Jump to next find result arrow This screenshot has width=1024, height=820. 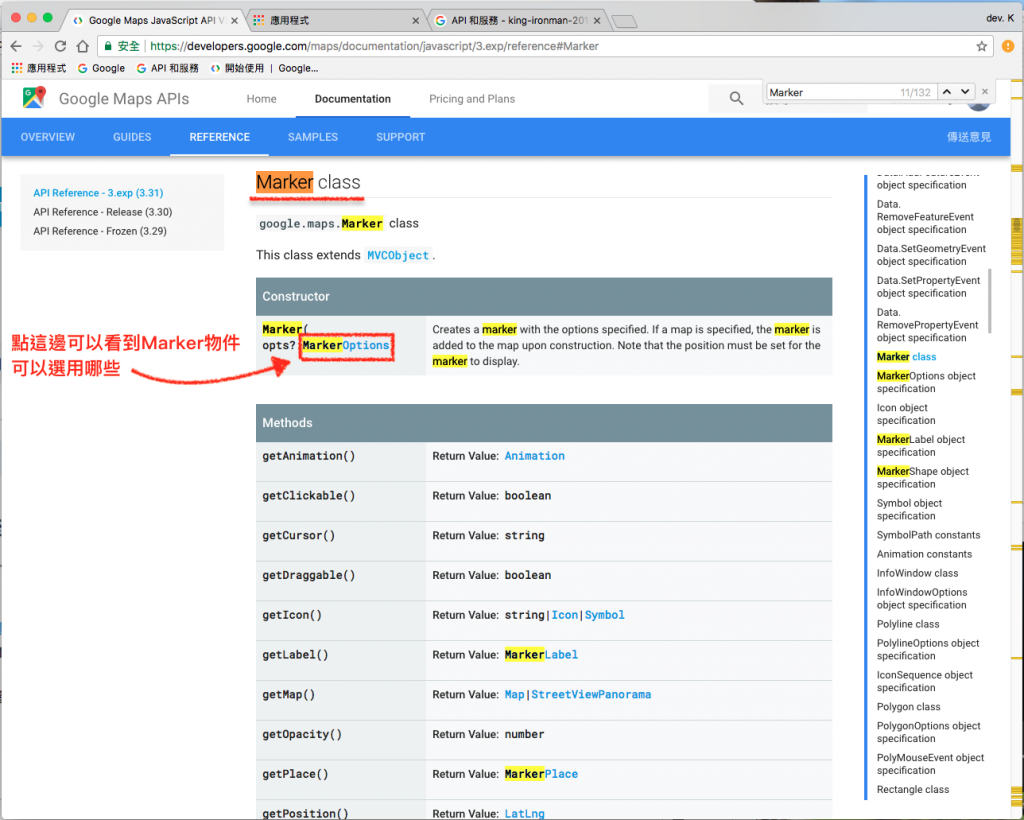tap(965, 92)
